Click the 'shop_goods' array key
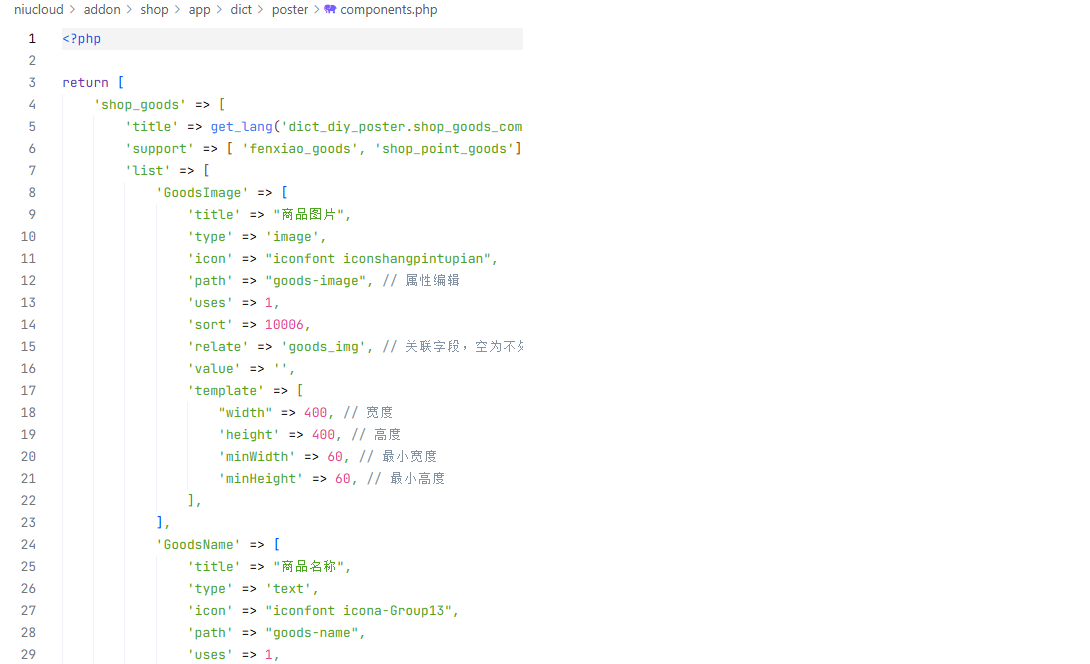1090x664 pixels. coord(140,105)
